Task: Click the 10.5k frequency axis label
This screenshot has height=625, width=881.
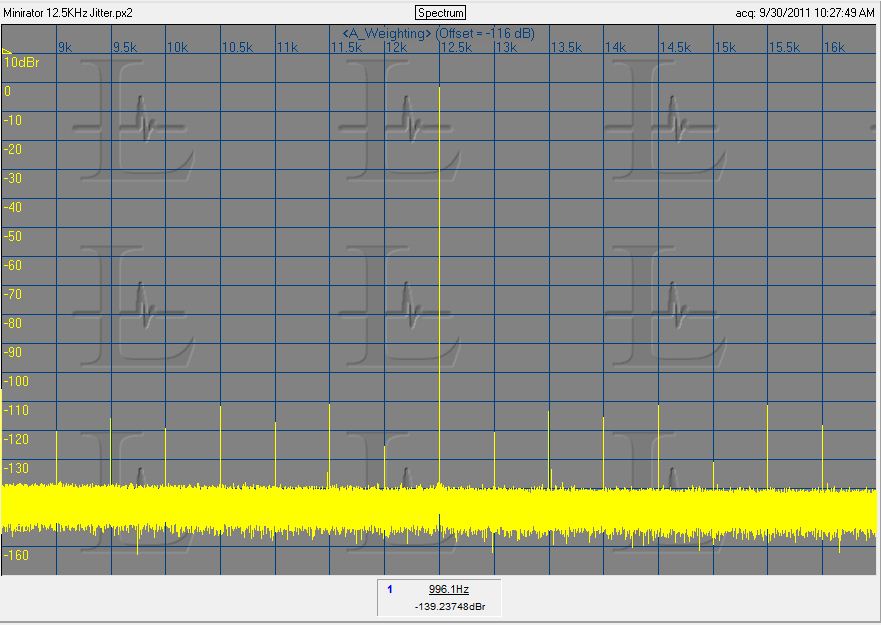Action: pos(238,48)
